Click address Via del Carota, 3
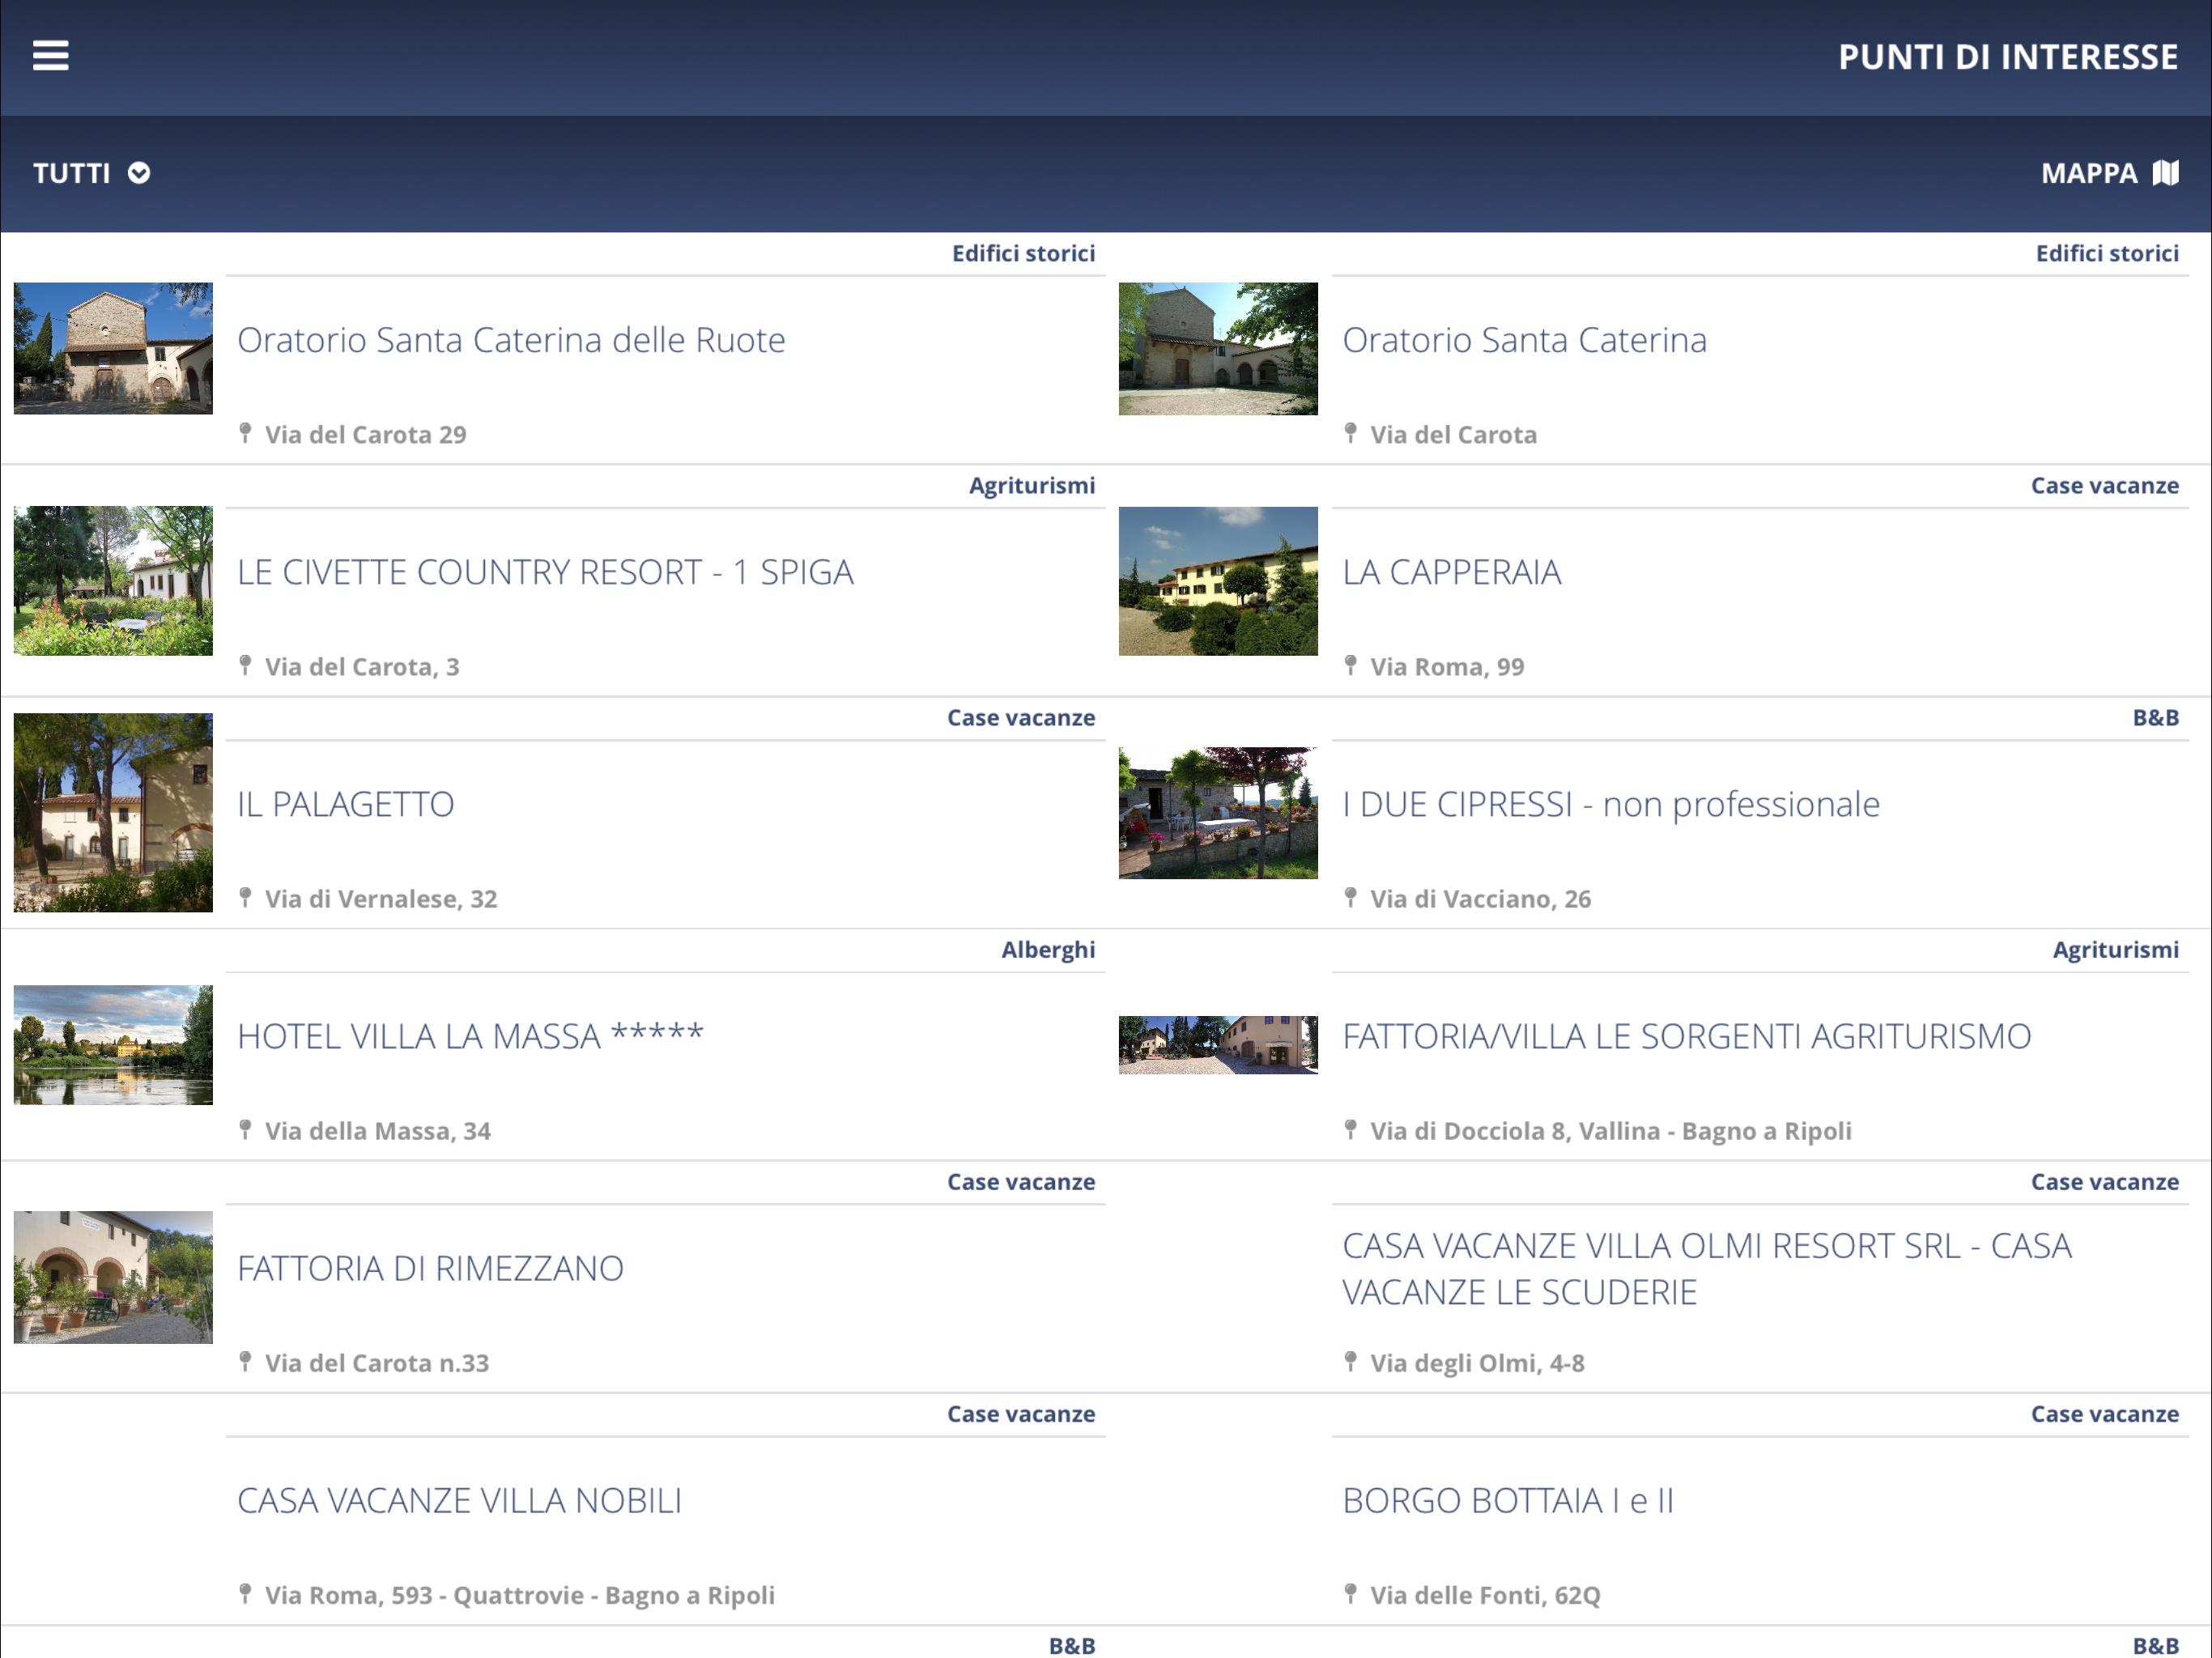 point(362,667)
